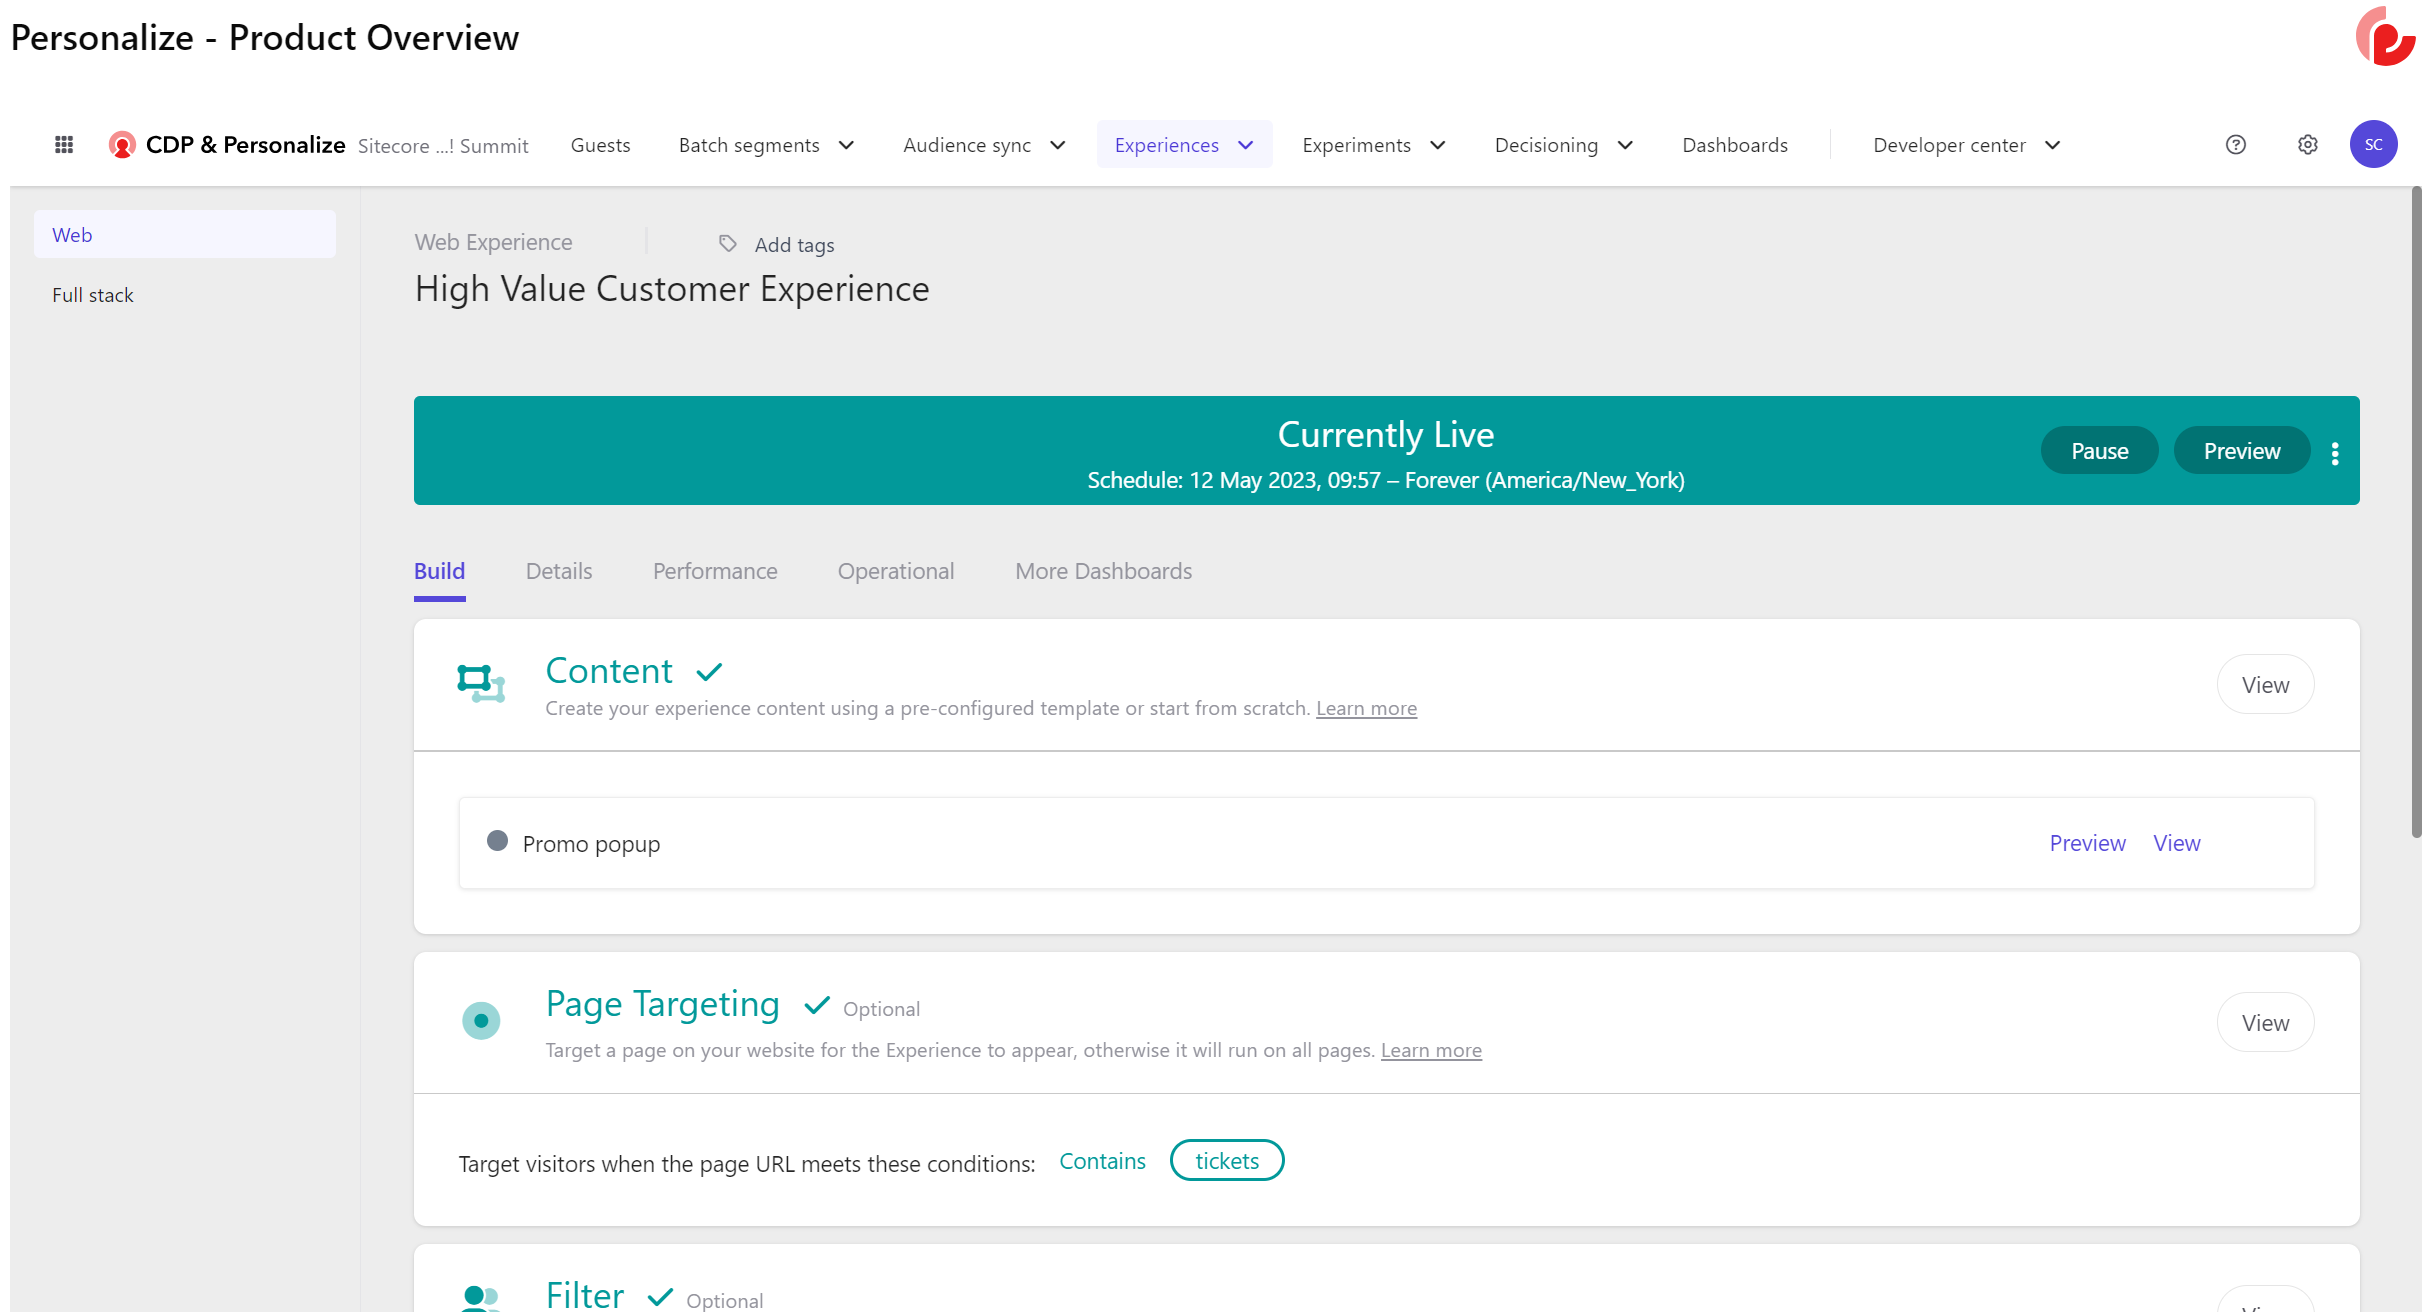2429x1315 pixels.
Task: Click the Content section icon
Action: [x=481, y=684]
